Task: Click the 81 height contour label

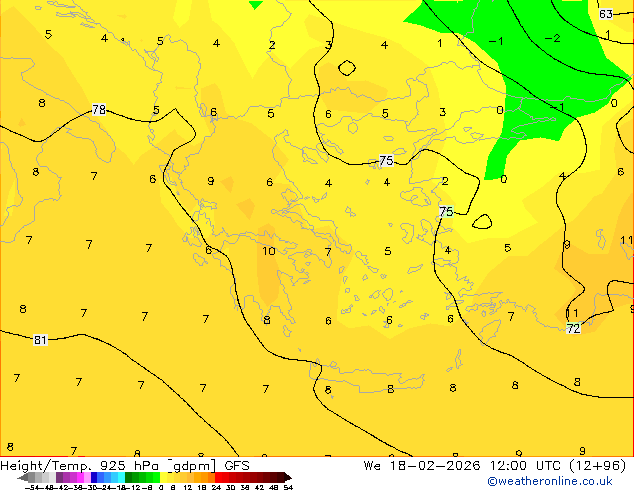Action: point(40,340)
